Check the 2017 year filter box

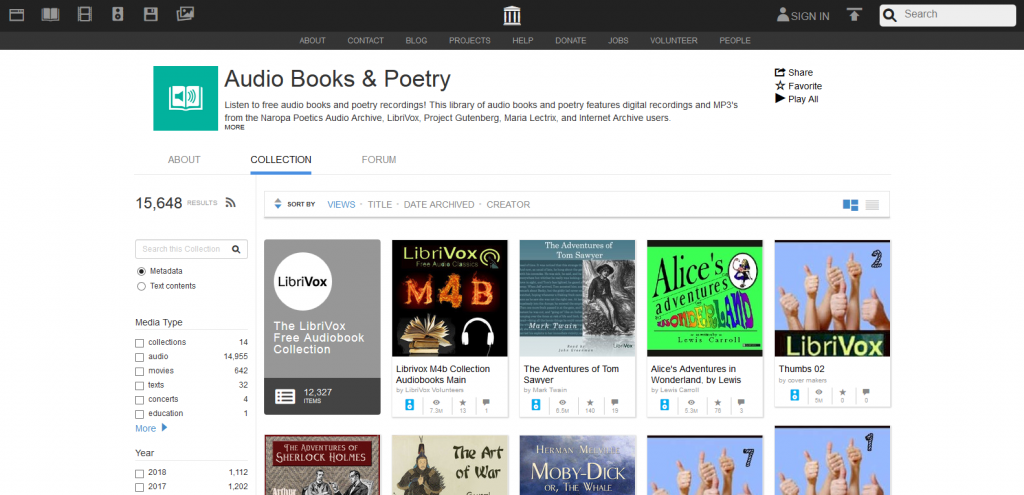click(139, 487)
